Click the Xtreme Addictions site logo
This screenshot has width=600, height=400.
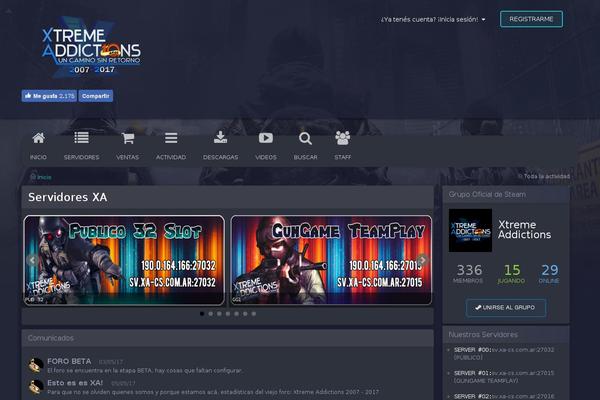[91, 47]
